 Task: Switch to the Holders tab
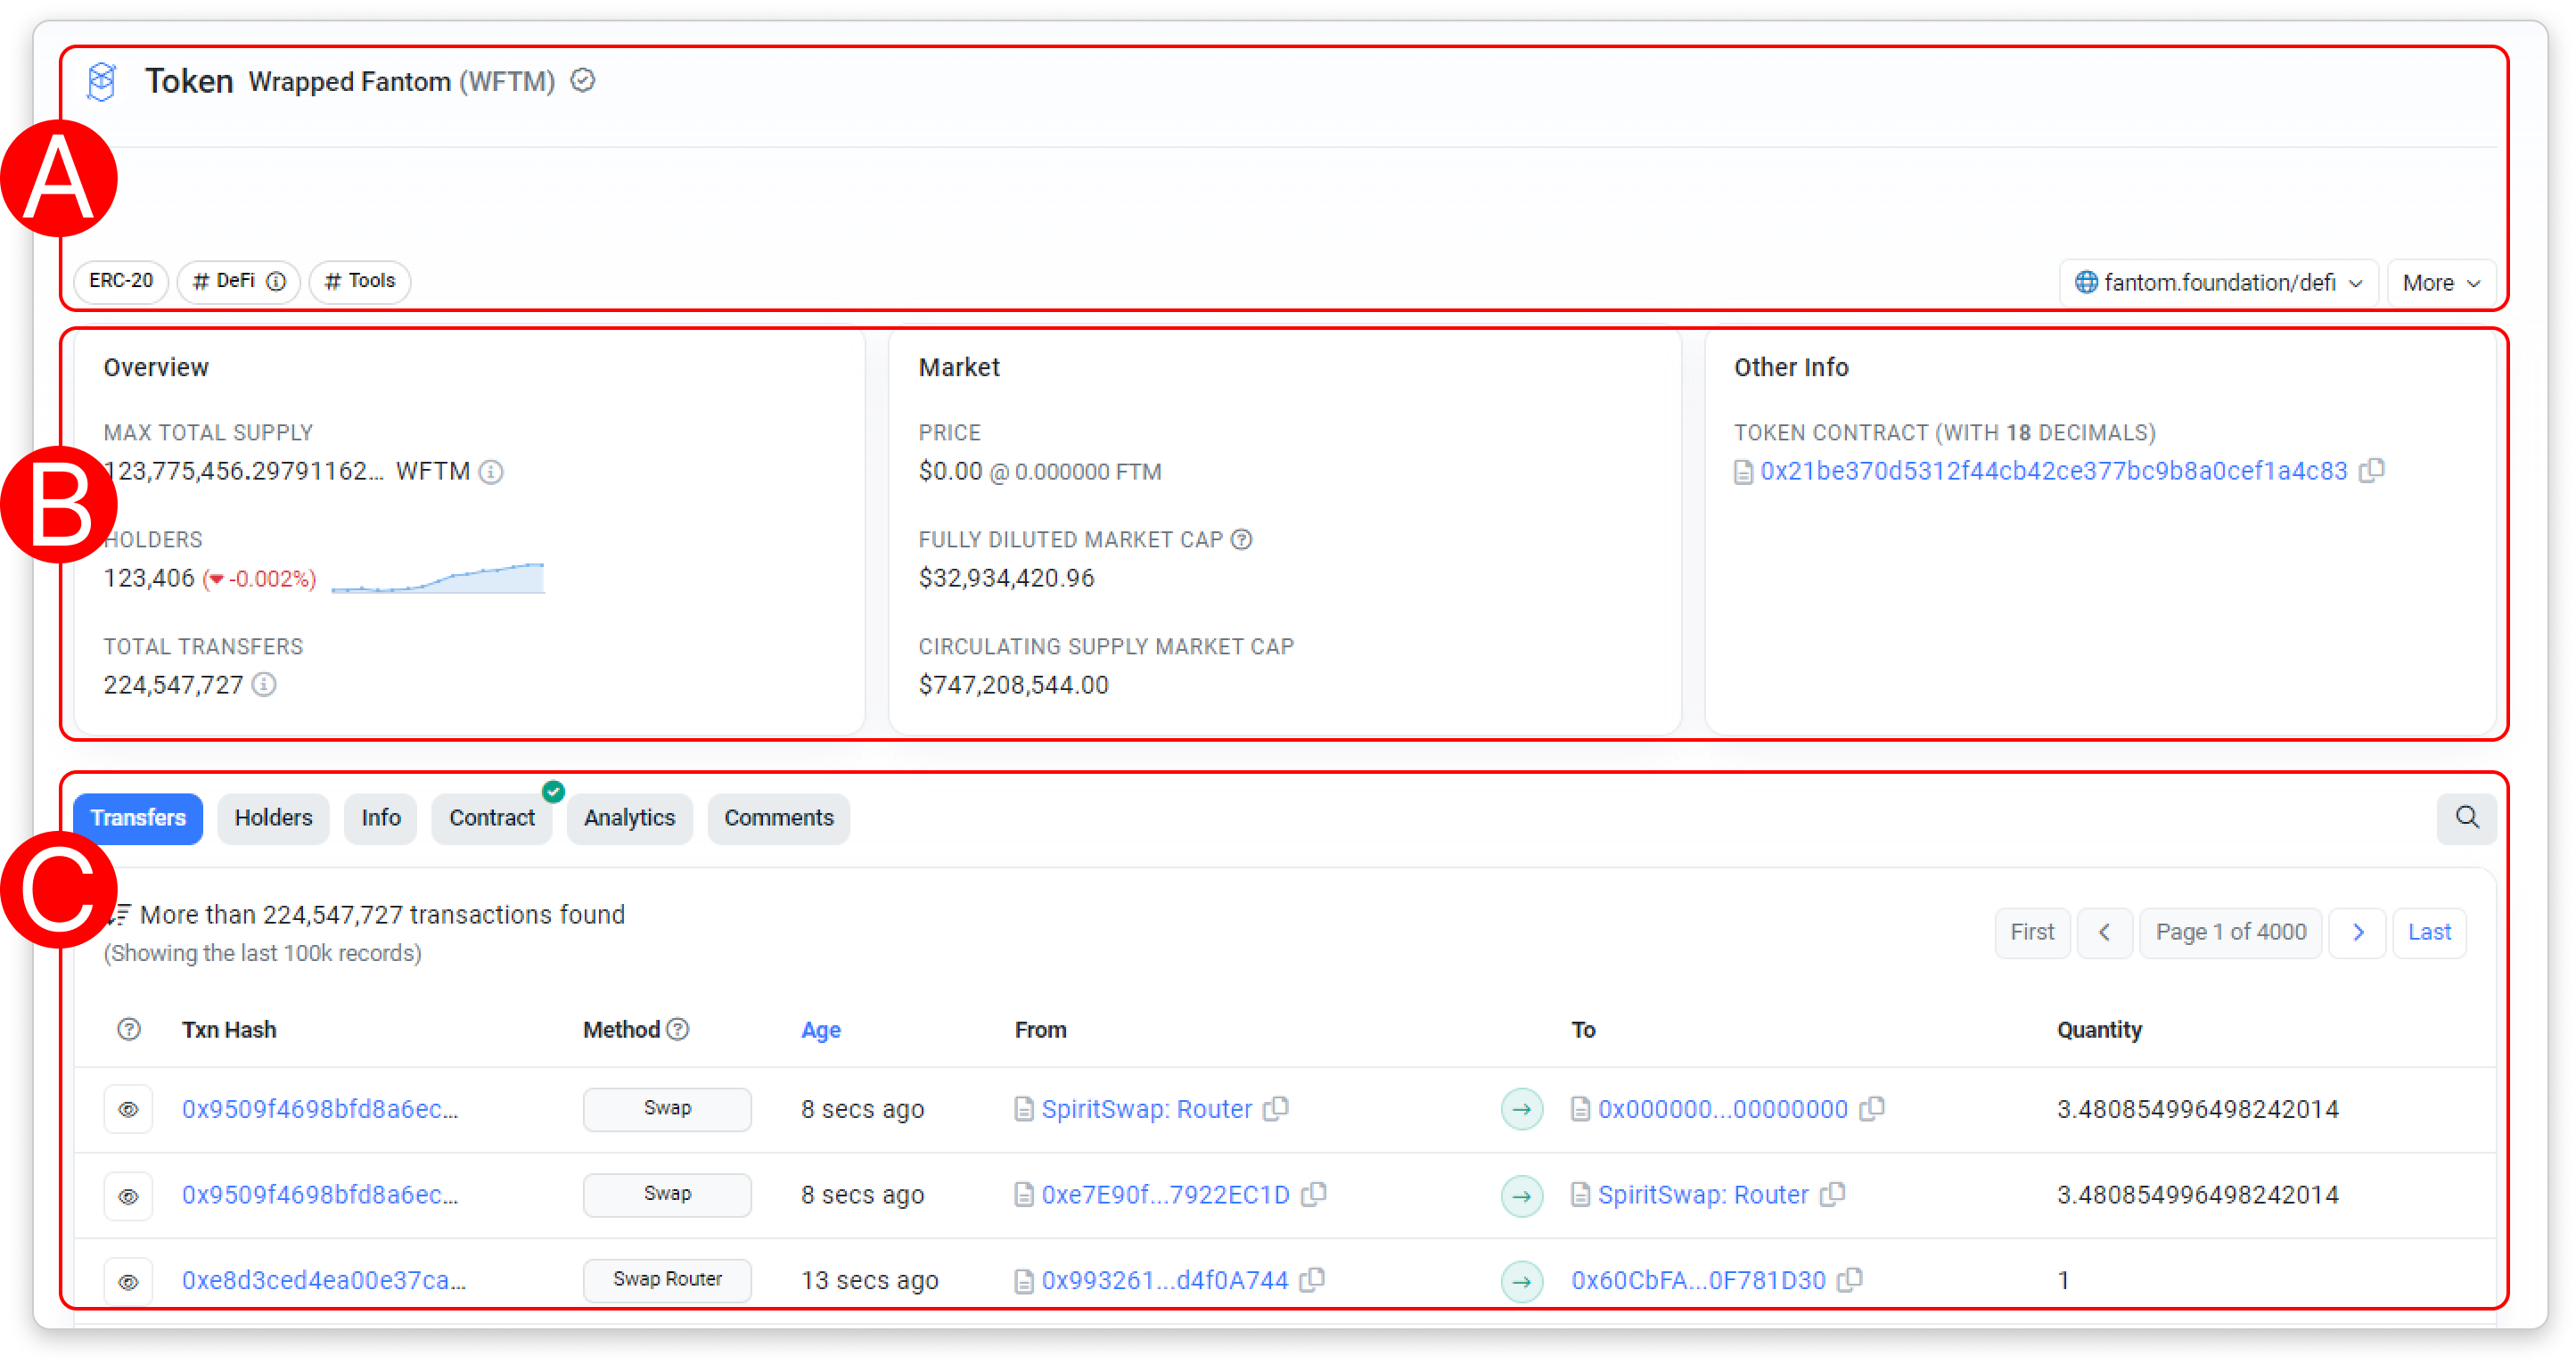tap(273, 817)
